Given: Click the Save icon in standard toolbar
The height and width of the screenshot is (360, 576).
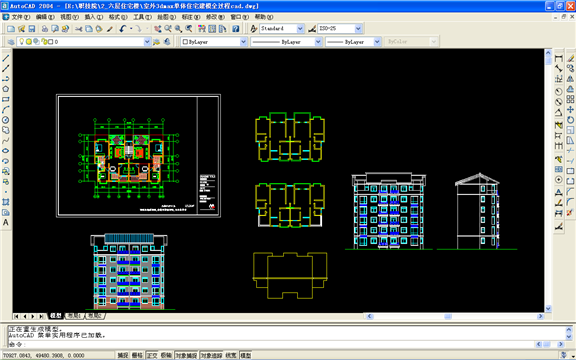Looking at the screenshot, I should point(32,29).
